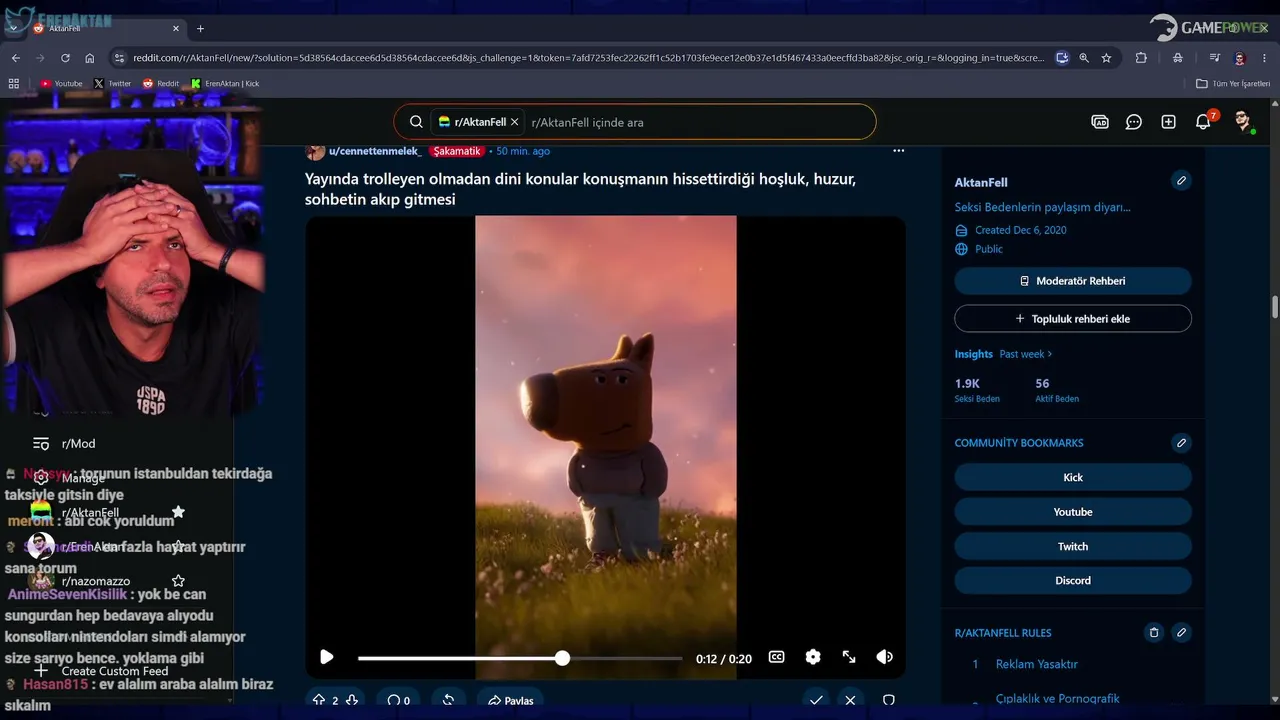Viewport: 1280px width, 720px height.
Task: Remove the post with the X icon
Action: [850, 700]
